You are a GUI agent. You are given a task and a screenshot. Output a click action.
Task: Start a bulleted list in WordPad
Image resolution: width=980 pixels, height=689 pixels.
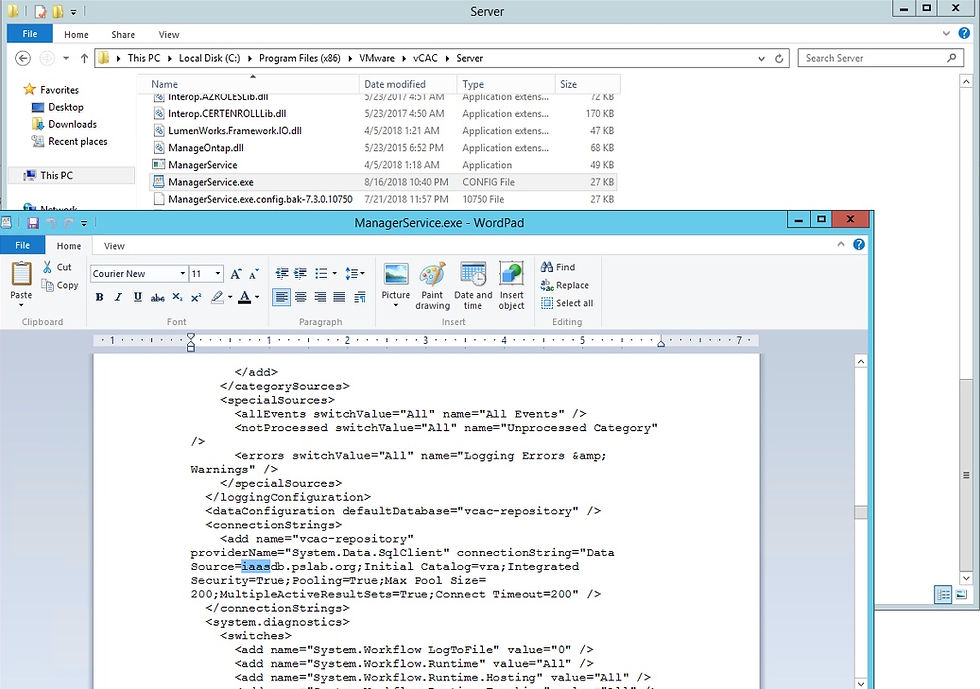click(x=321, y=274)
